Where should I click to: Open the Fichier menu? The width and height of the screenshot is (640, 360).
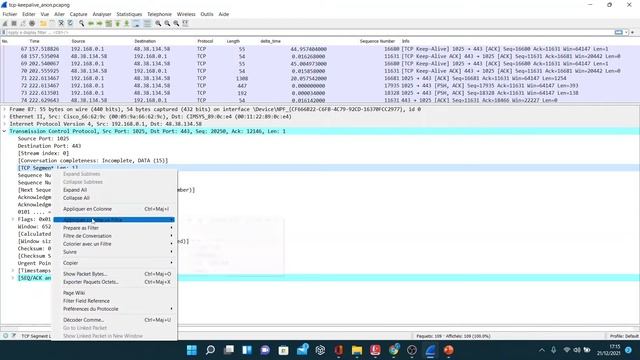10,14
